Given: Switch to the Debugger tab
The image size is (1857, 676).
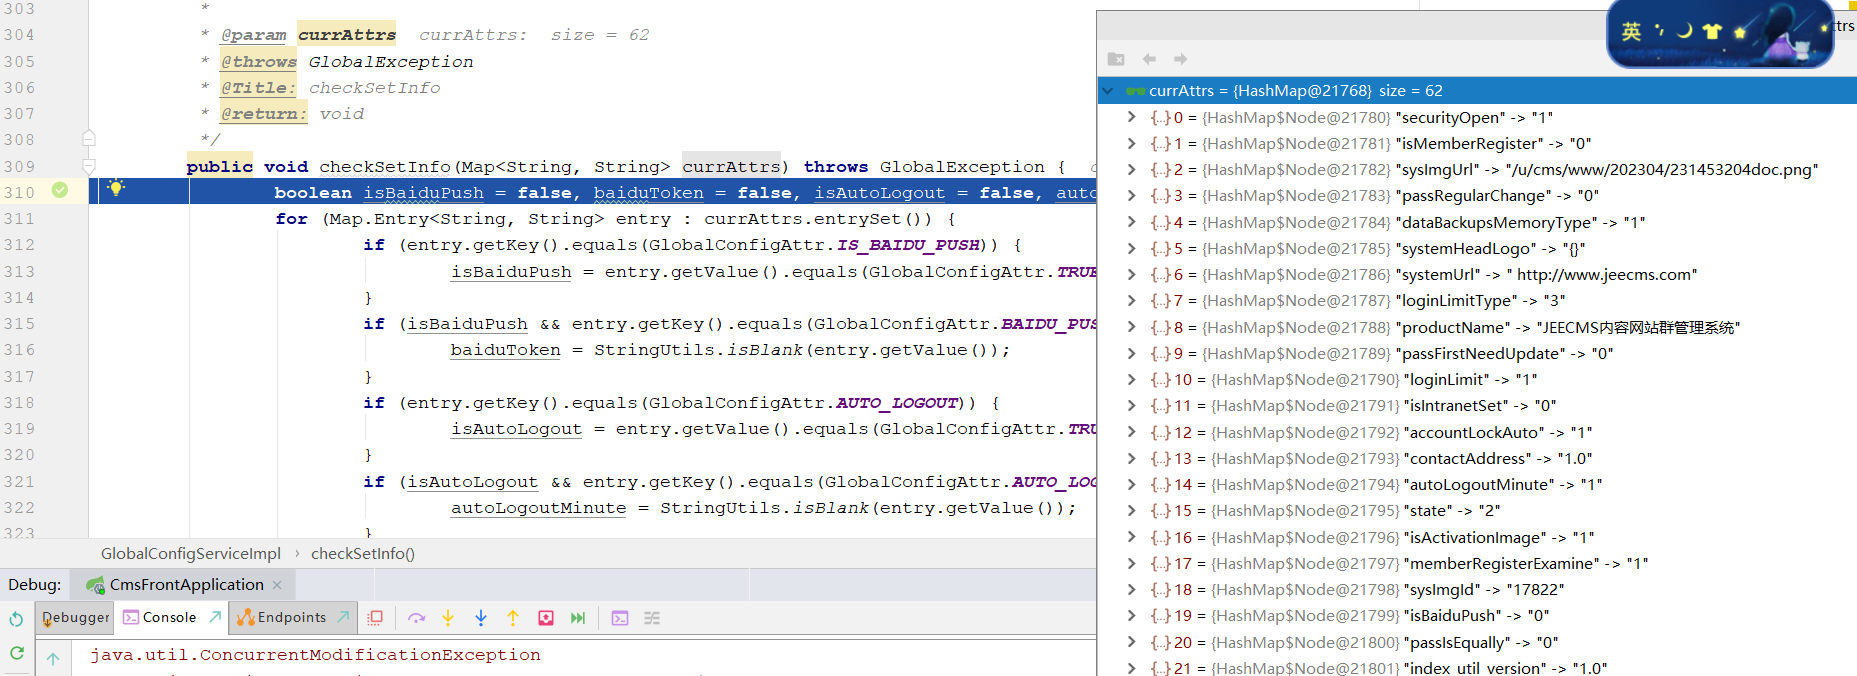Looking at the screenshot, I should 76,618.
